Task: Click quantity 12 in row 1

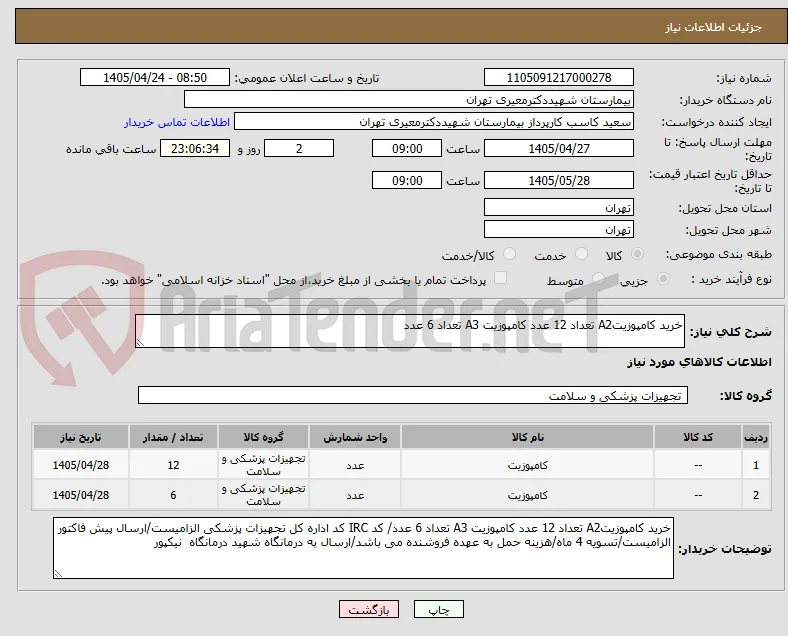Action: point(173,465)
